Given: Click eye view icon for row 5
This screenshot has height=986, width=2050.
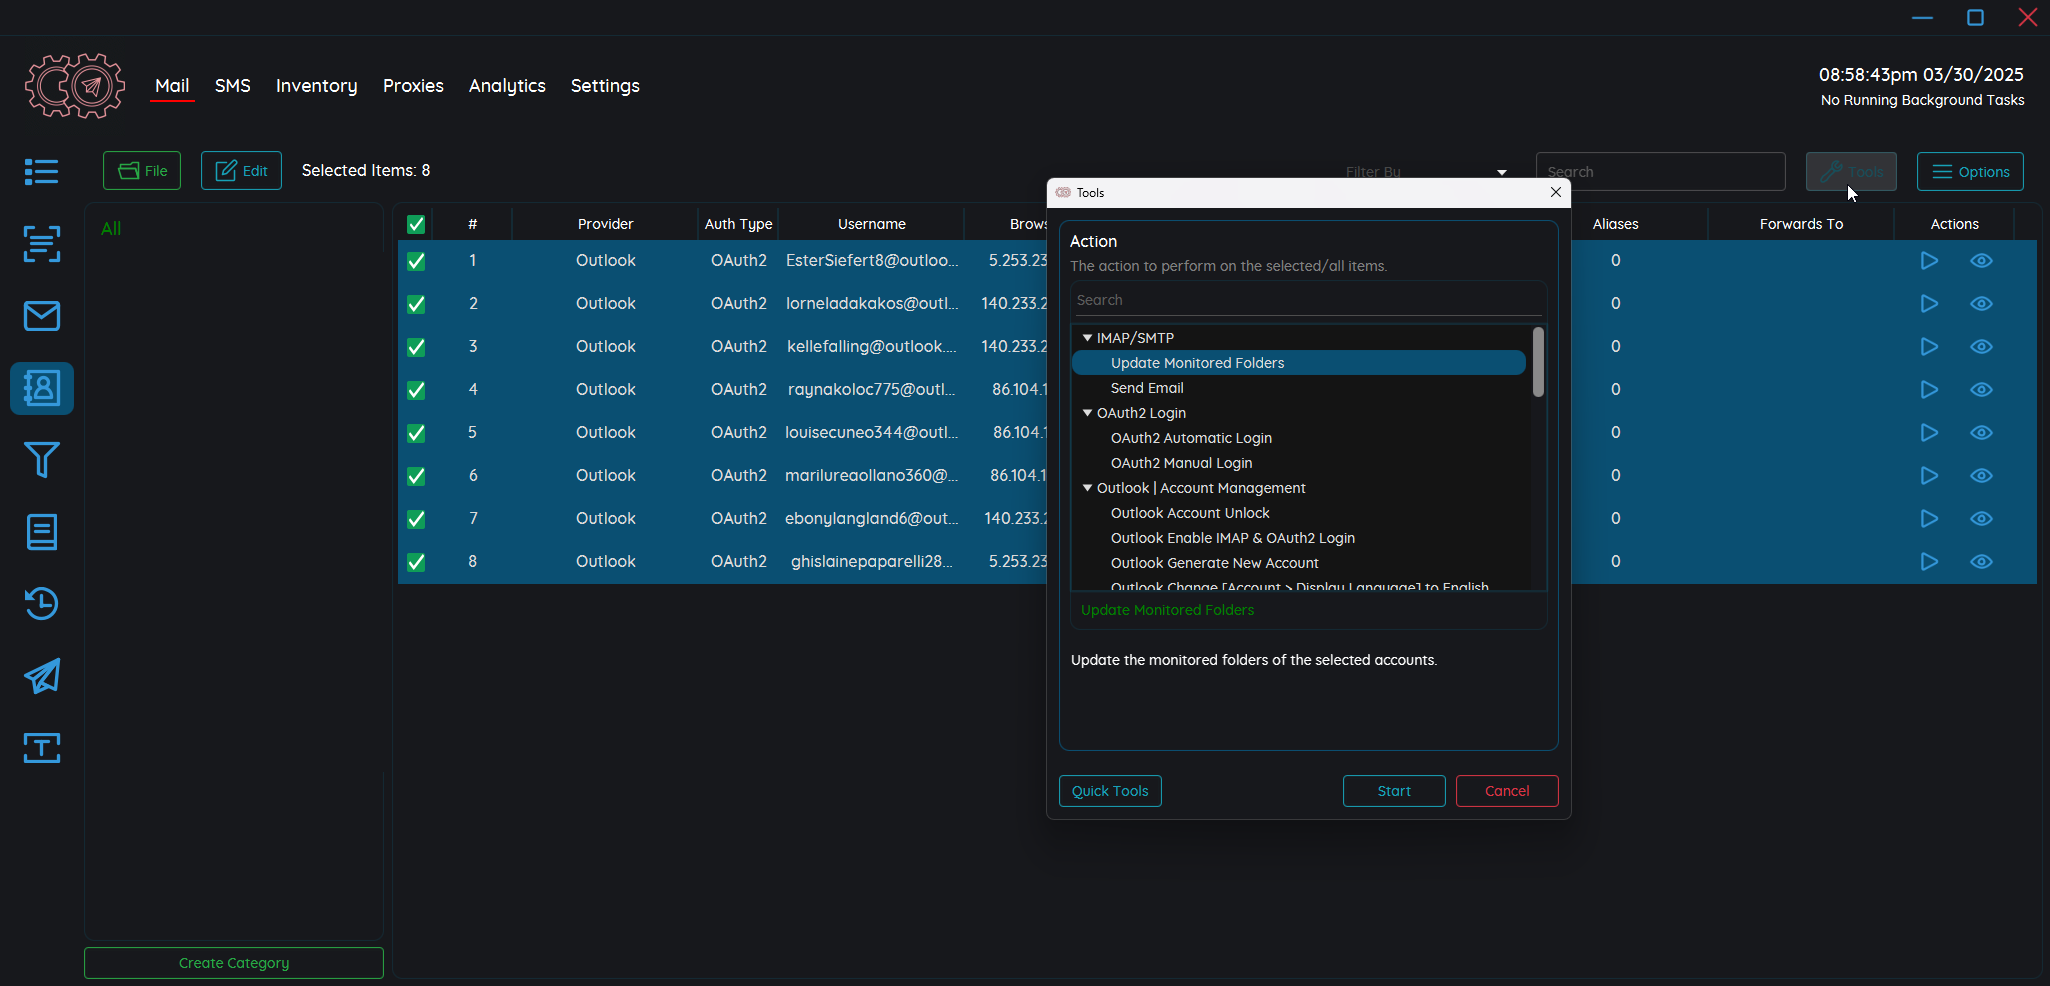Looking at the screenshot, I should pyautogui.click(x=1981, y=433).
